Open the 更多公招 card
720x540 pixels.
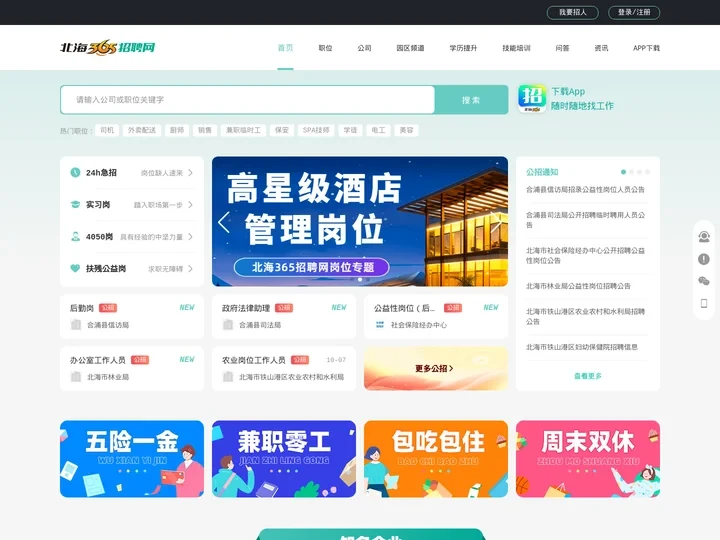click(x=436, y=368)
